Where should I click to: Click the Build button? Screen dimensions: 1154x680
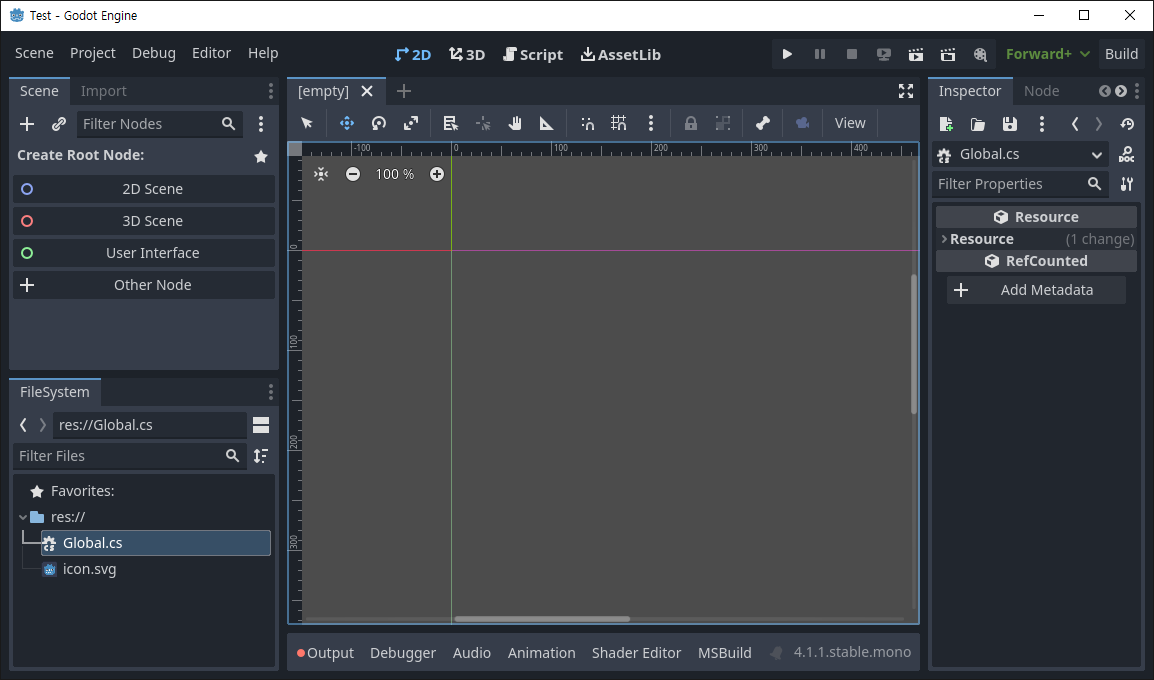point(1121,54)
